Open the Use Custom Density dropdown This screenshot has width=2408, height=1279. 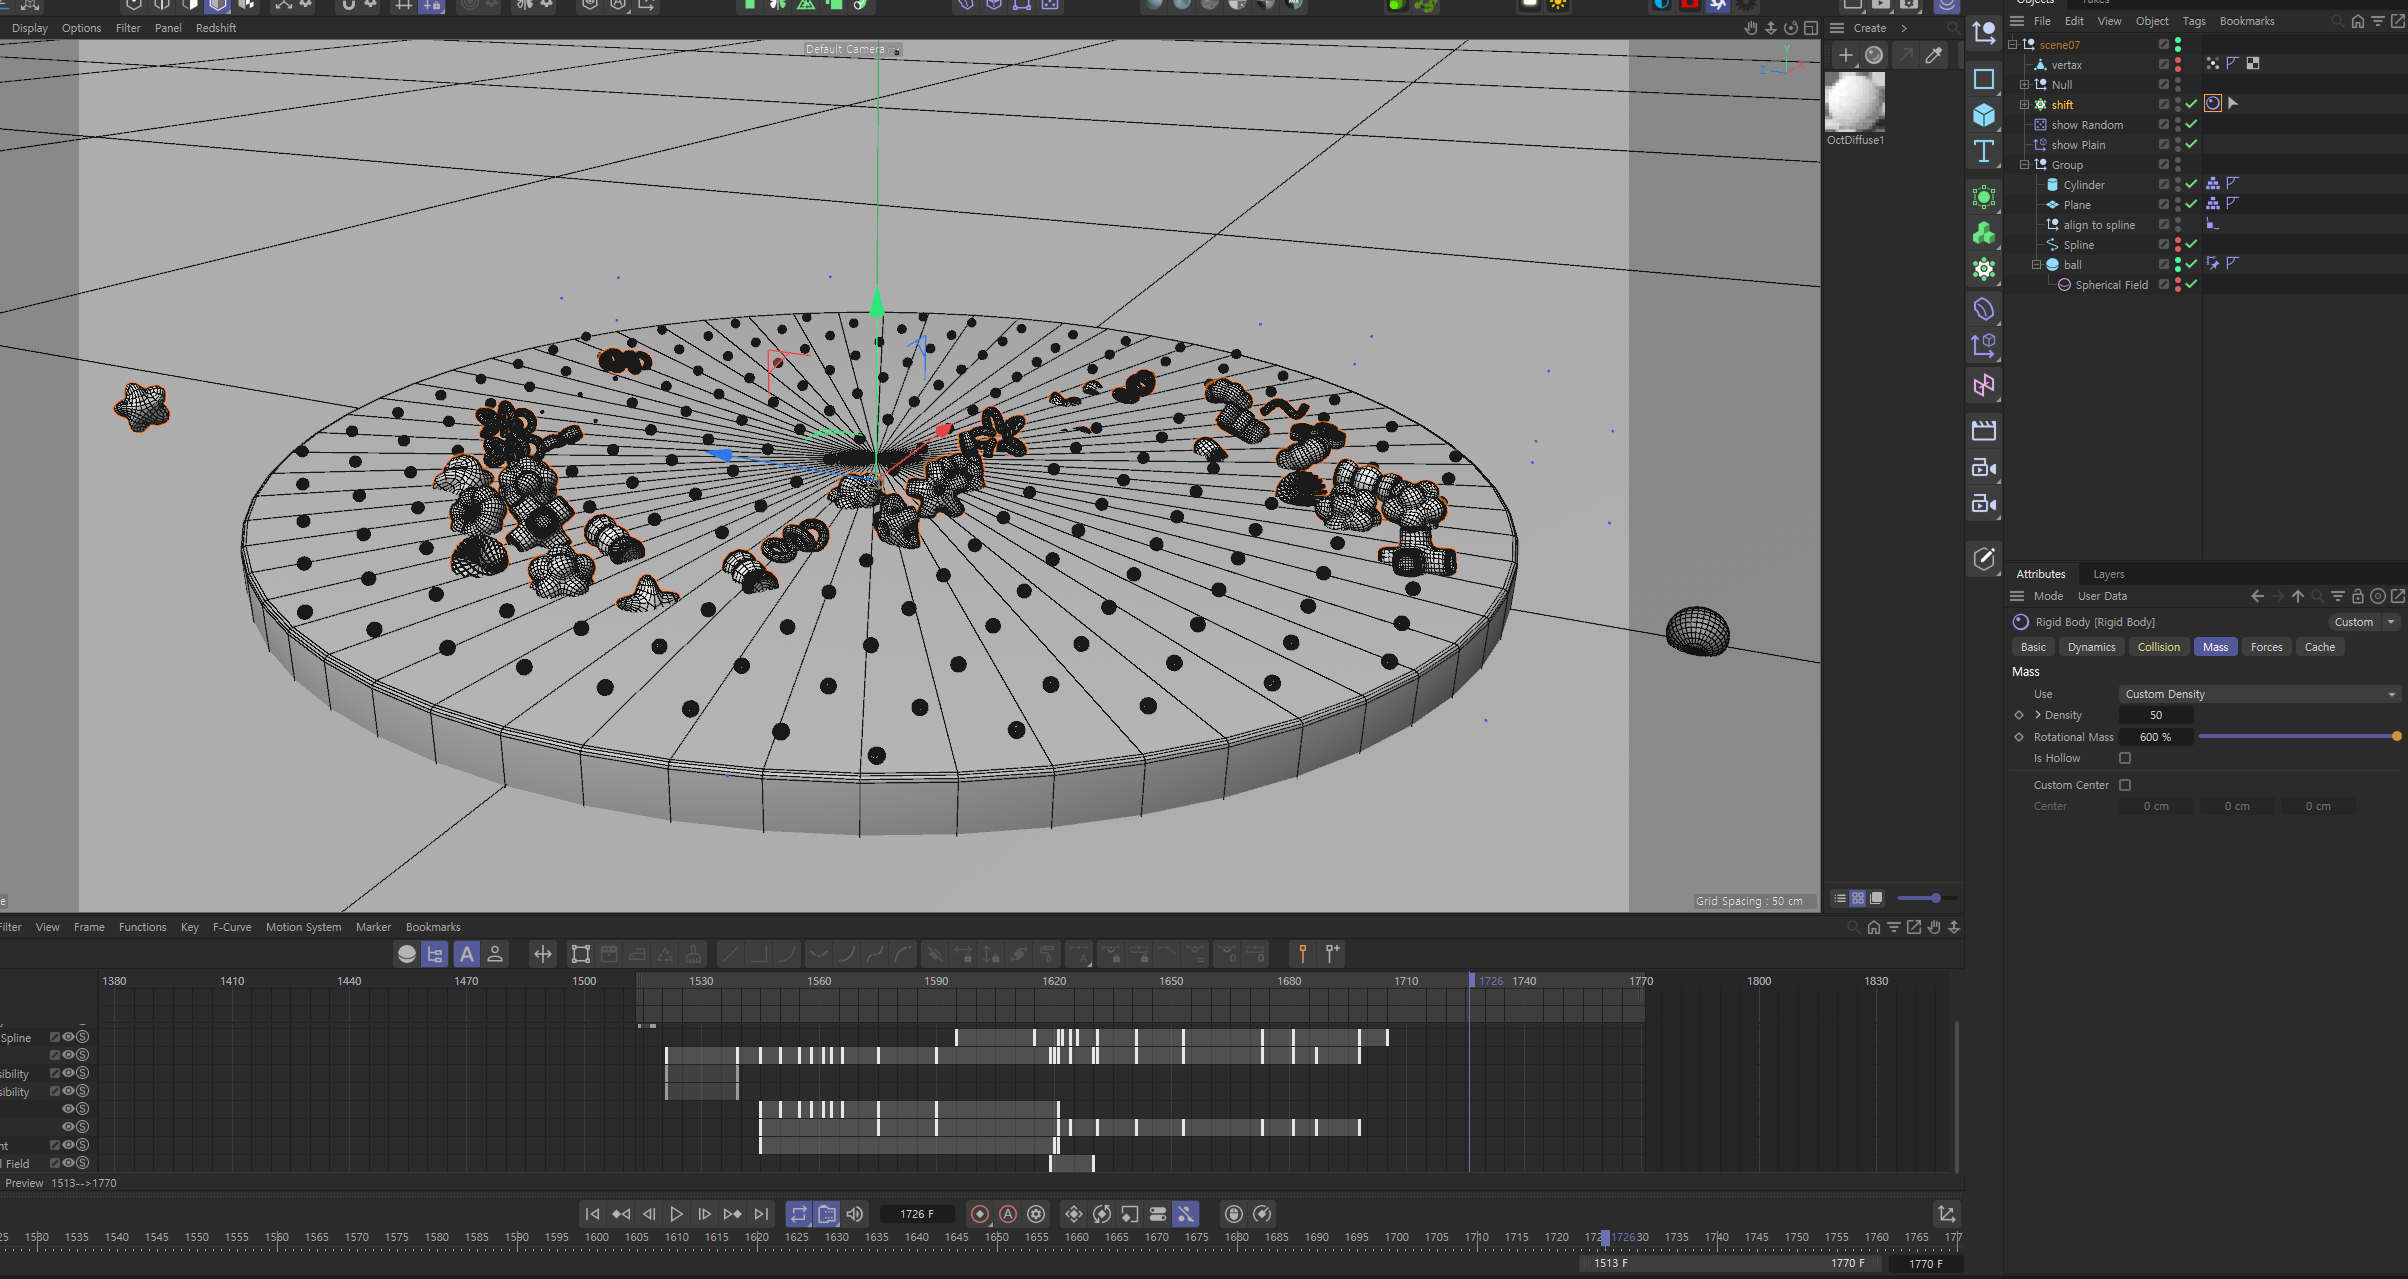tap(2259, 694)
